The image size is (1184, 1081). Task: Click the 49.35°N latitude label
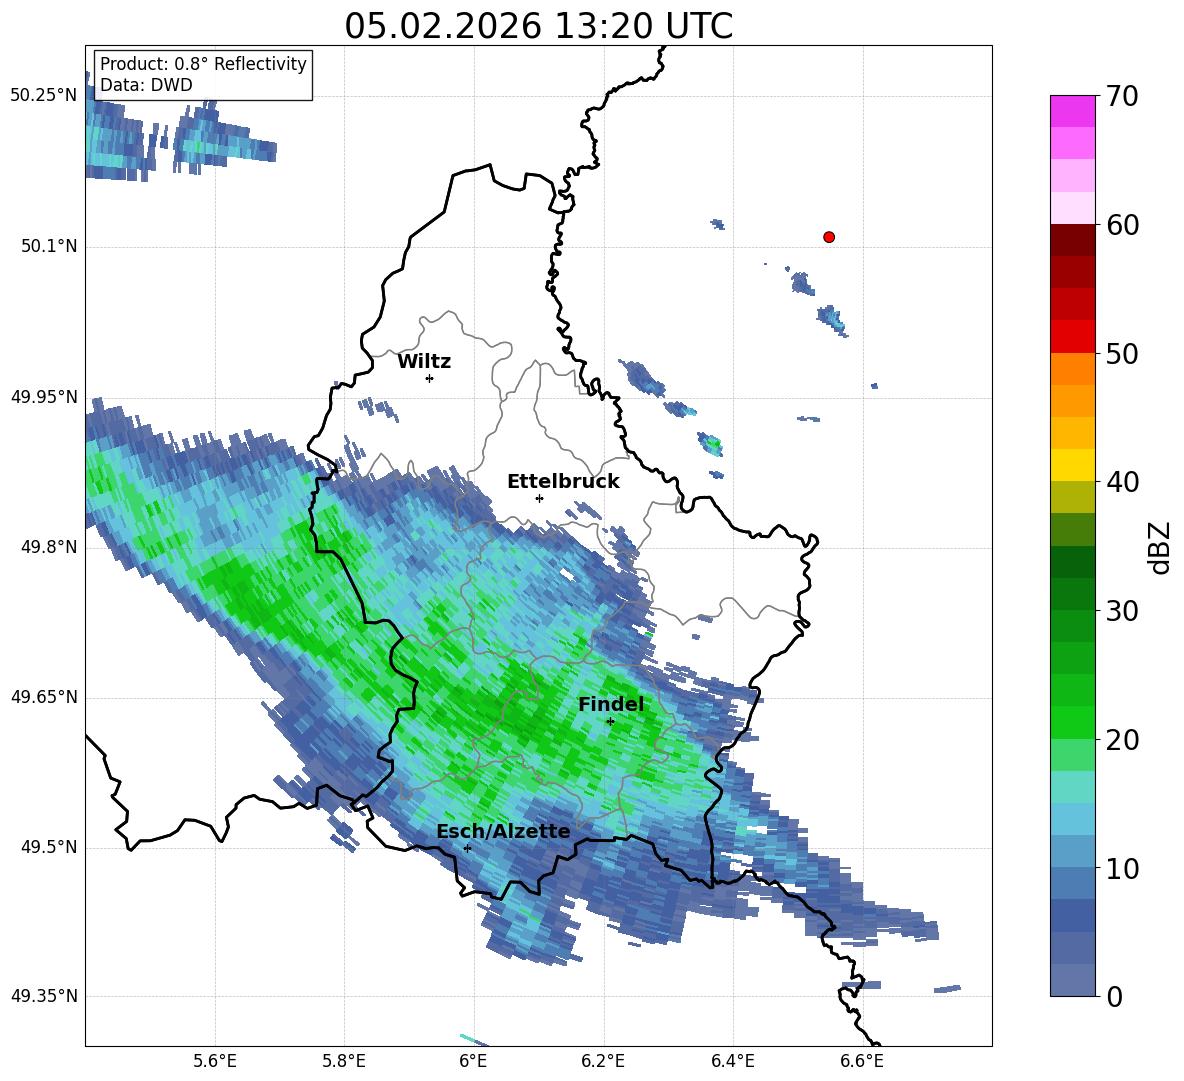click(x=44, y=996)
